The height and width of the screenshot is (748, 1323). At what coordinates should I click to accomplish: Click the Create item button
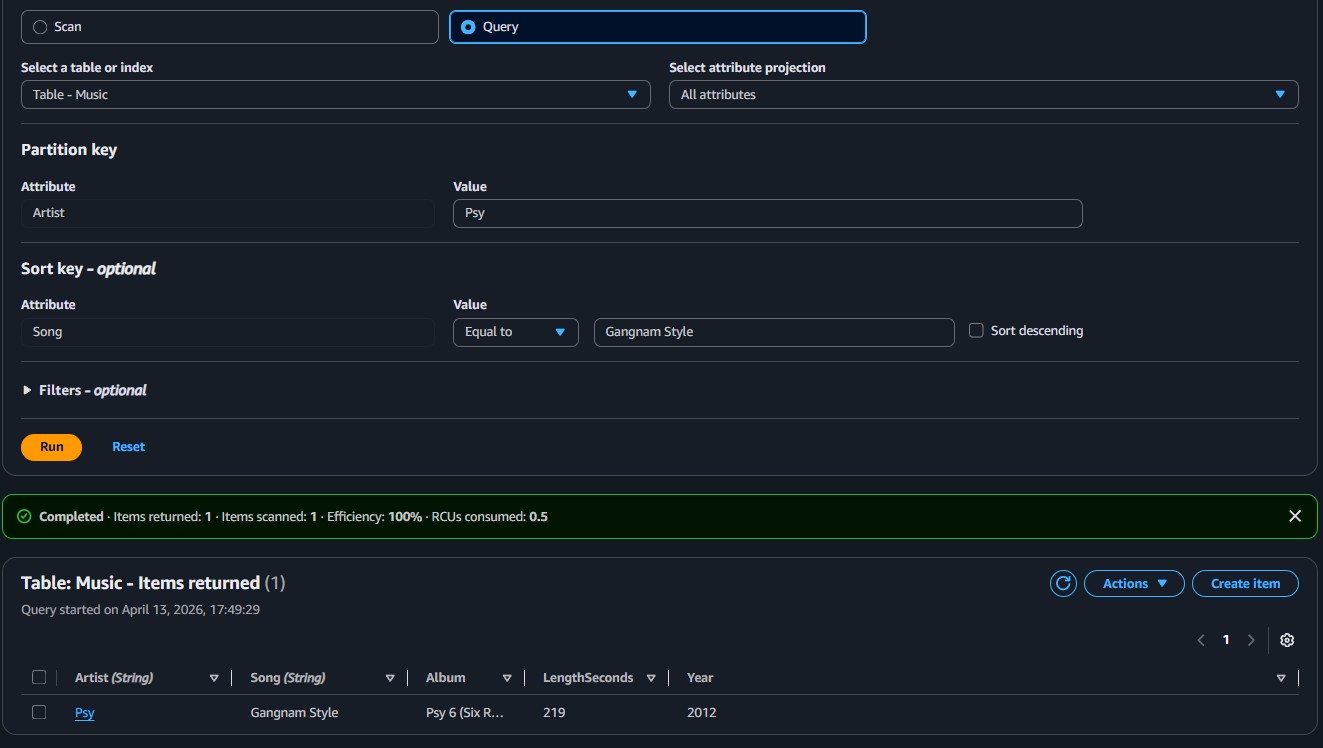[x=1245, y=583]
